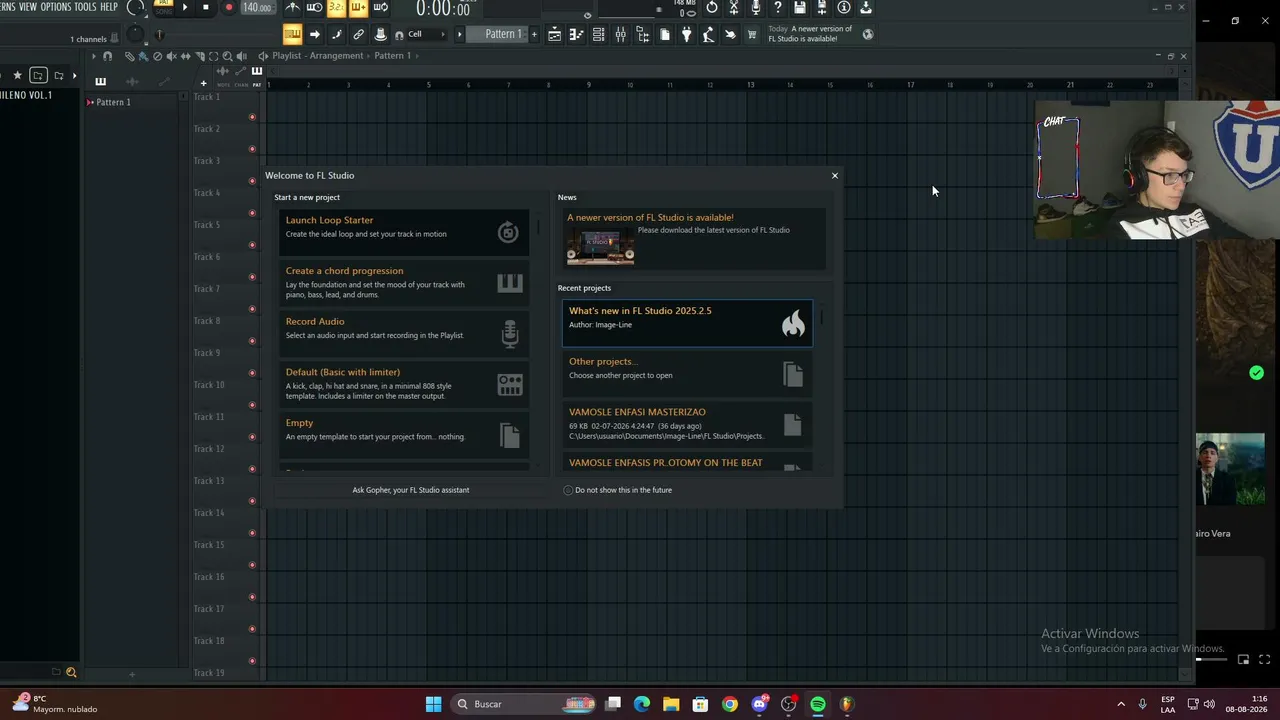Open the OPTIONS menu
This screenshot has width=1280, height=720.
point(56,7)
